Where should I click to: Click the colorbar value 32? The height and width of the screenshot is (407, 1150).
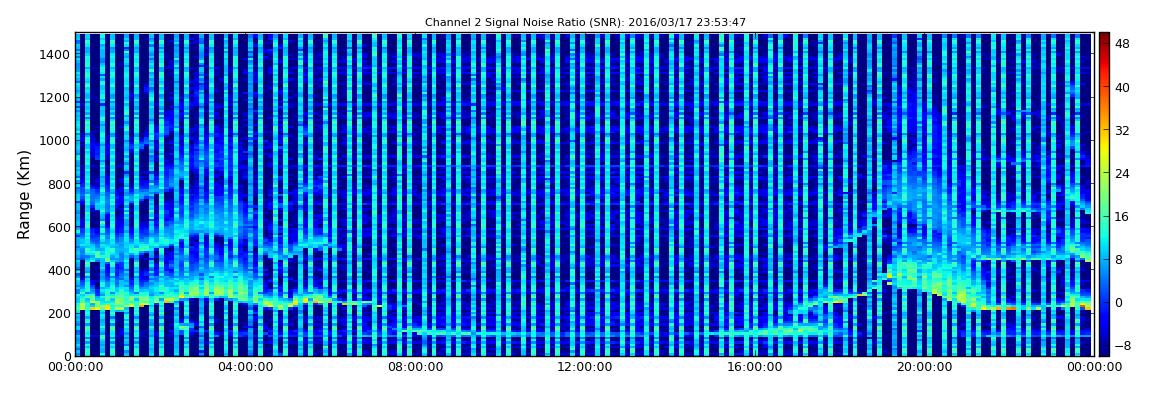pyautogui.click(x=1123, y=131)
